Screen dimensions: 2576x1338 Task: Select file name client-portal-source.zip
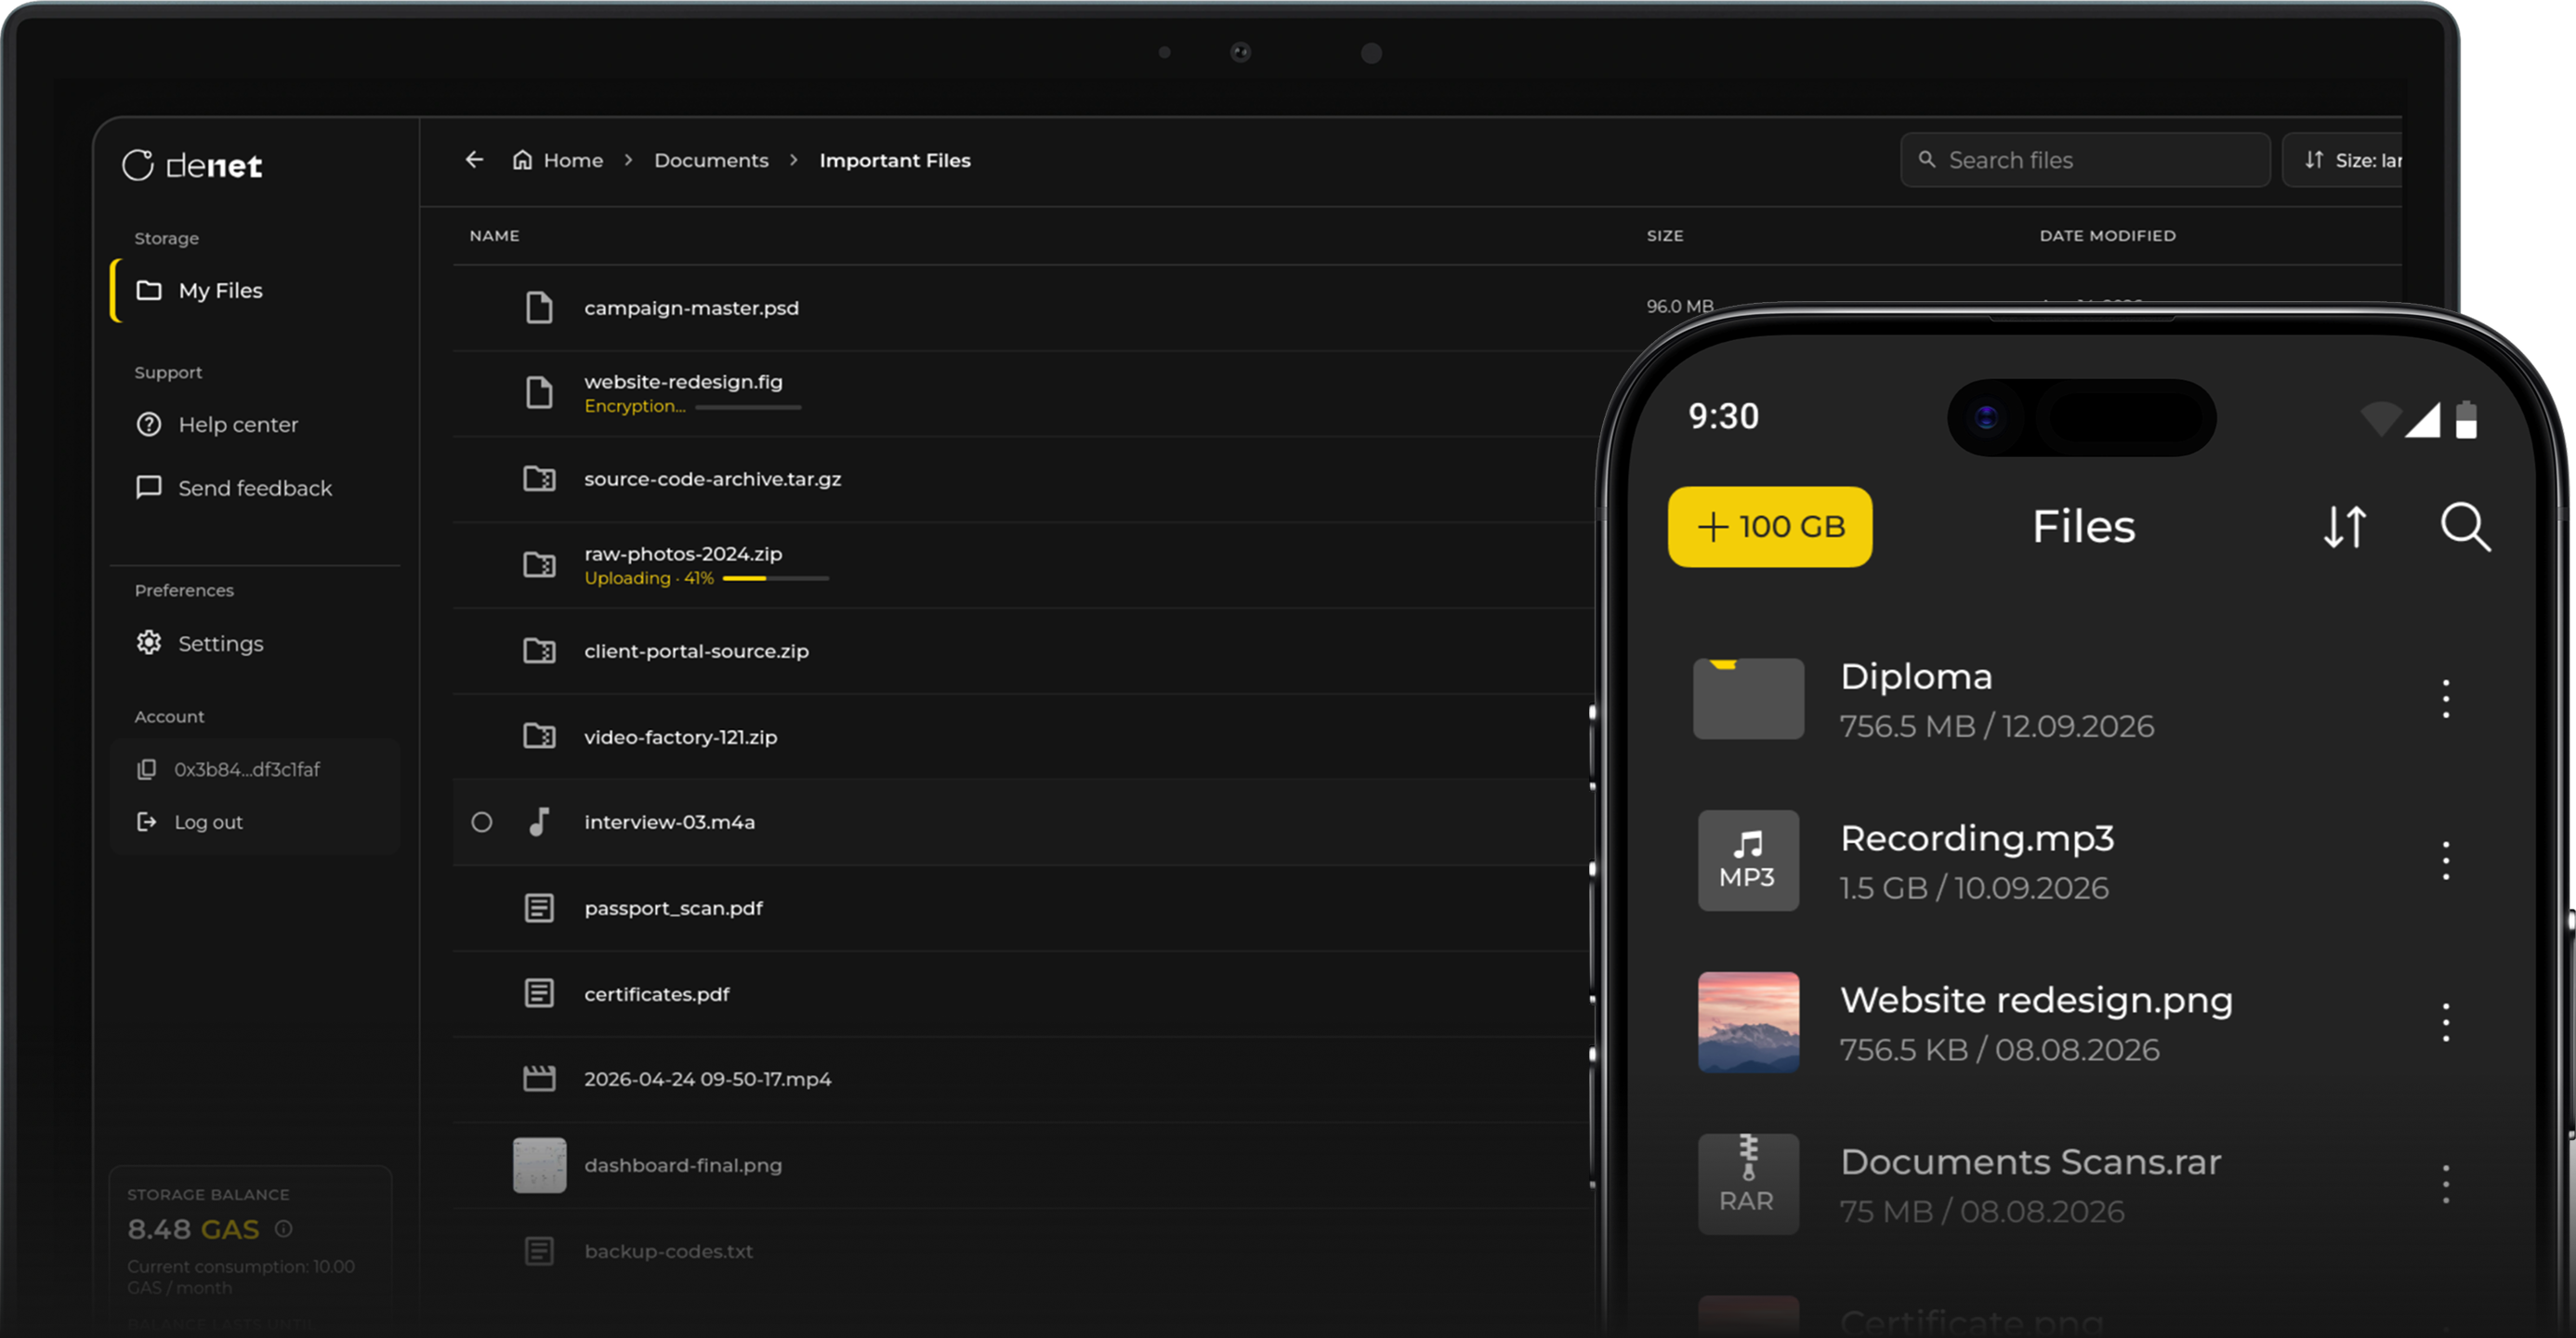pos(696,651)
